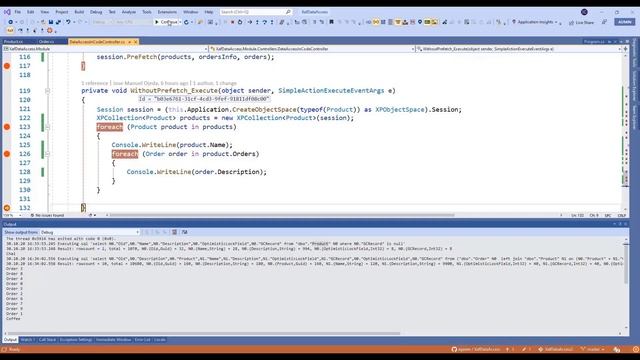The image size is (640, 360).
Task: Open the Analyze menu
Action: tap(129, 12)
